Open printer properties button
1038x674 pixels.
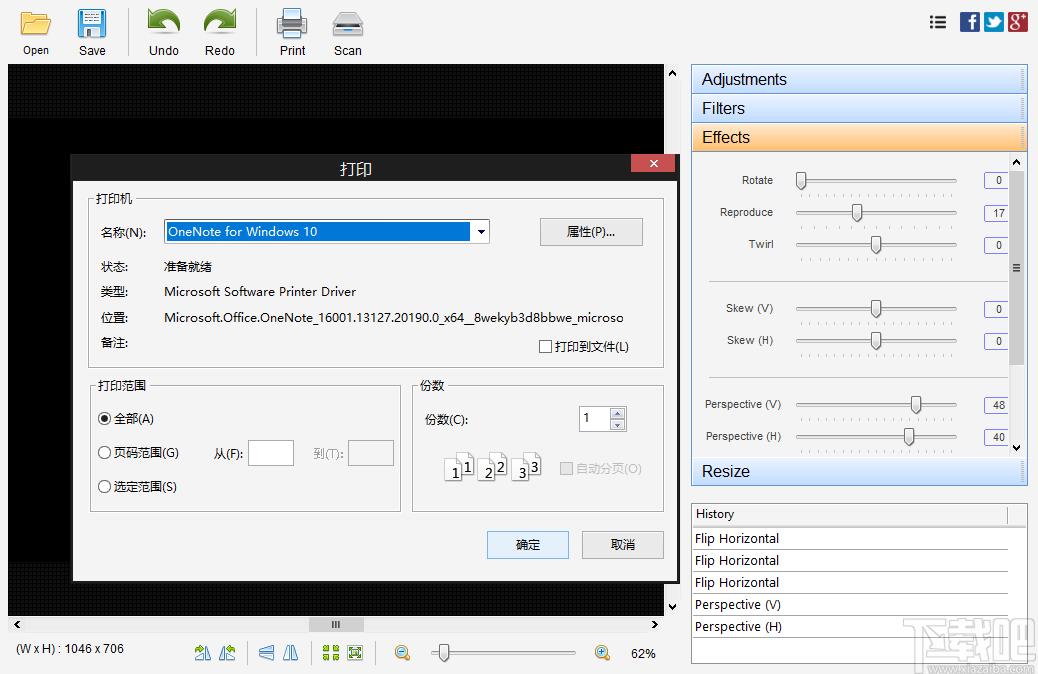coord(591,232)
